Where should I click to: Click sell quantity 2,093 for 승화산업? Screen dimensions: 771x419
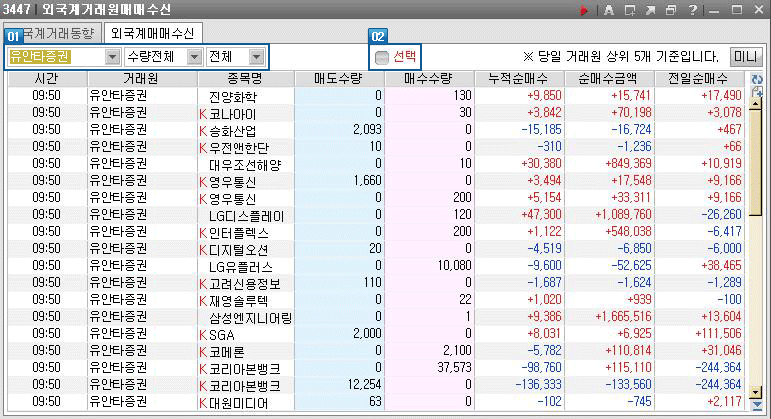367,130
